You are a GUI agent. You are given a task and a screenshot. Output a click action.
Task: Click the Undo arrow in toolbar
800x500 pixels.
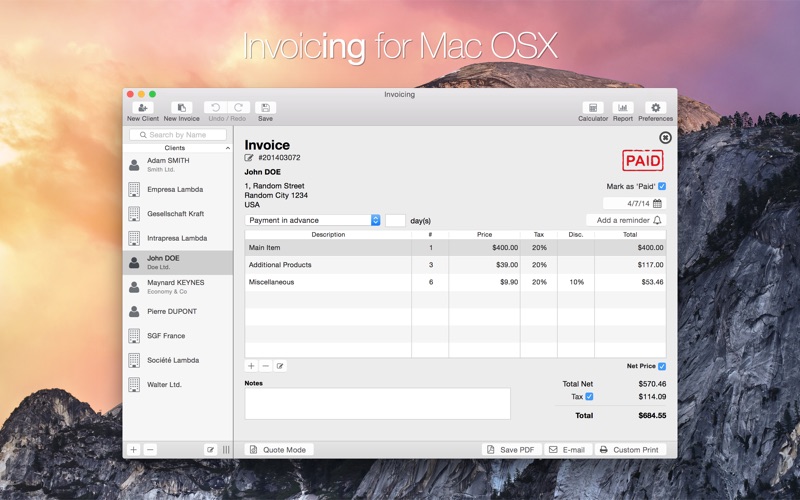click(215, 108)
